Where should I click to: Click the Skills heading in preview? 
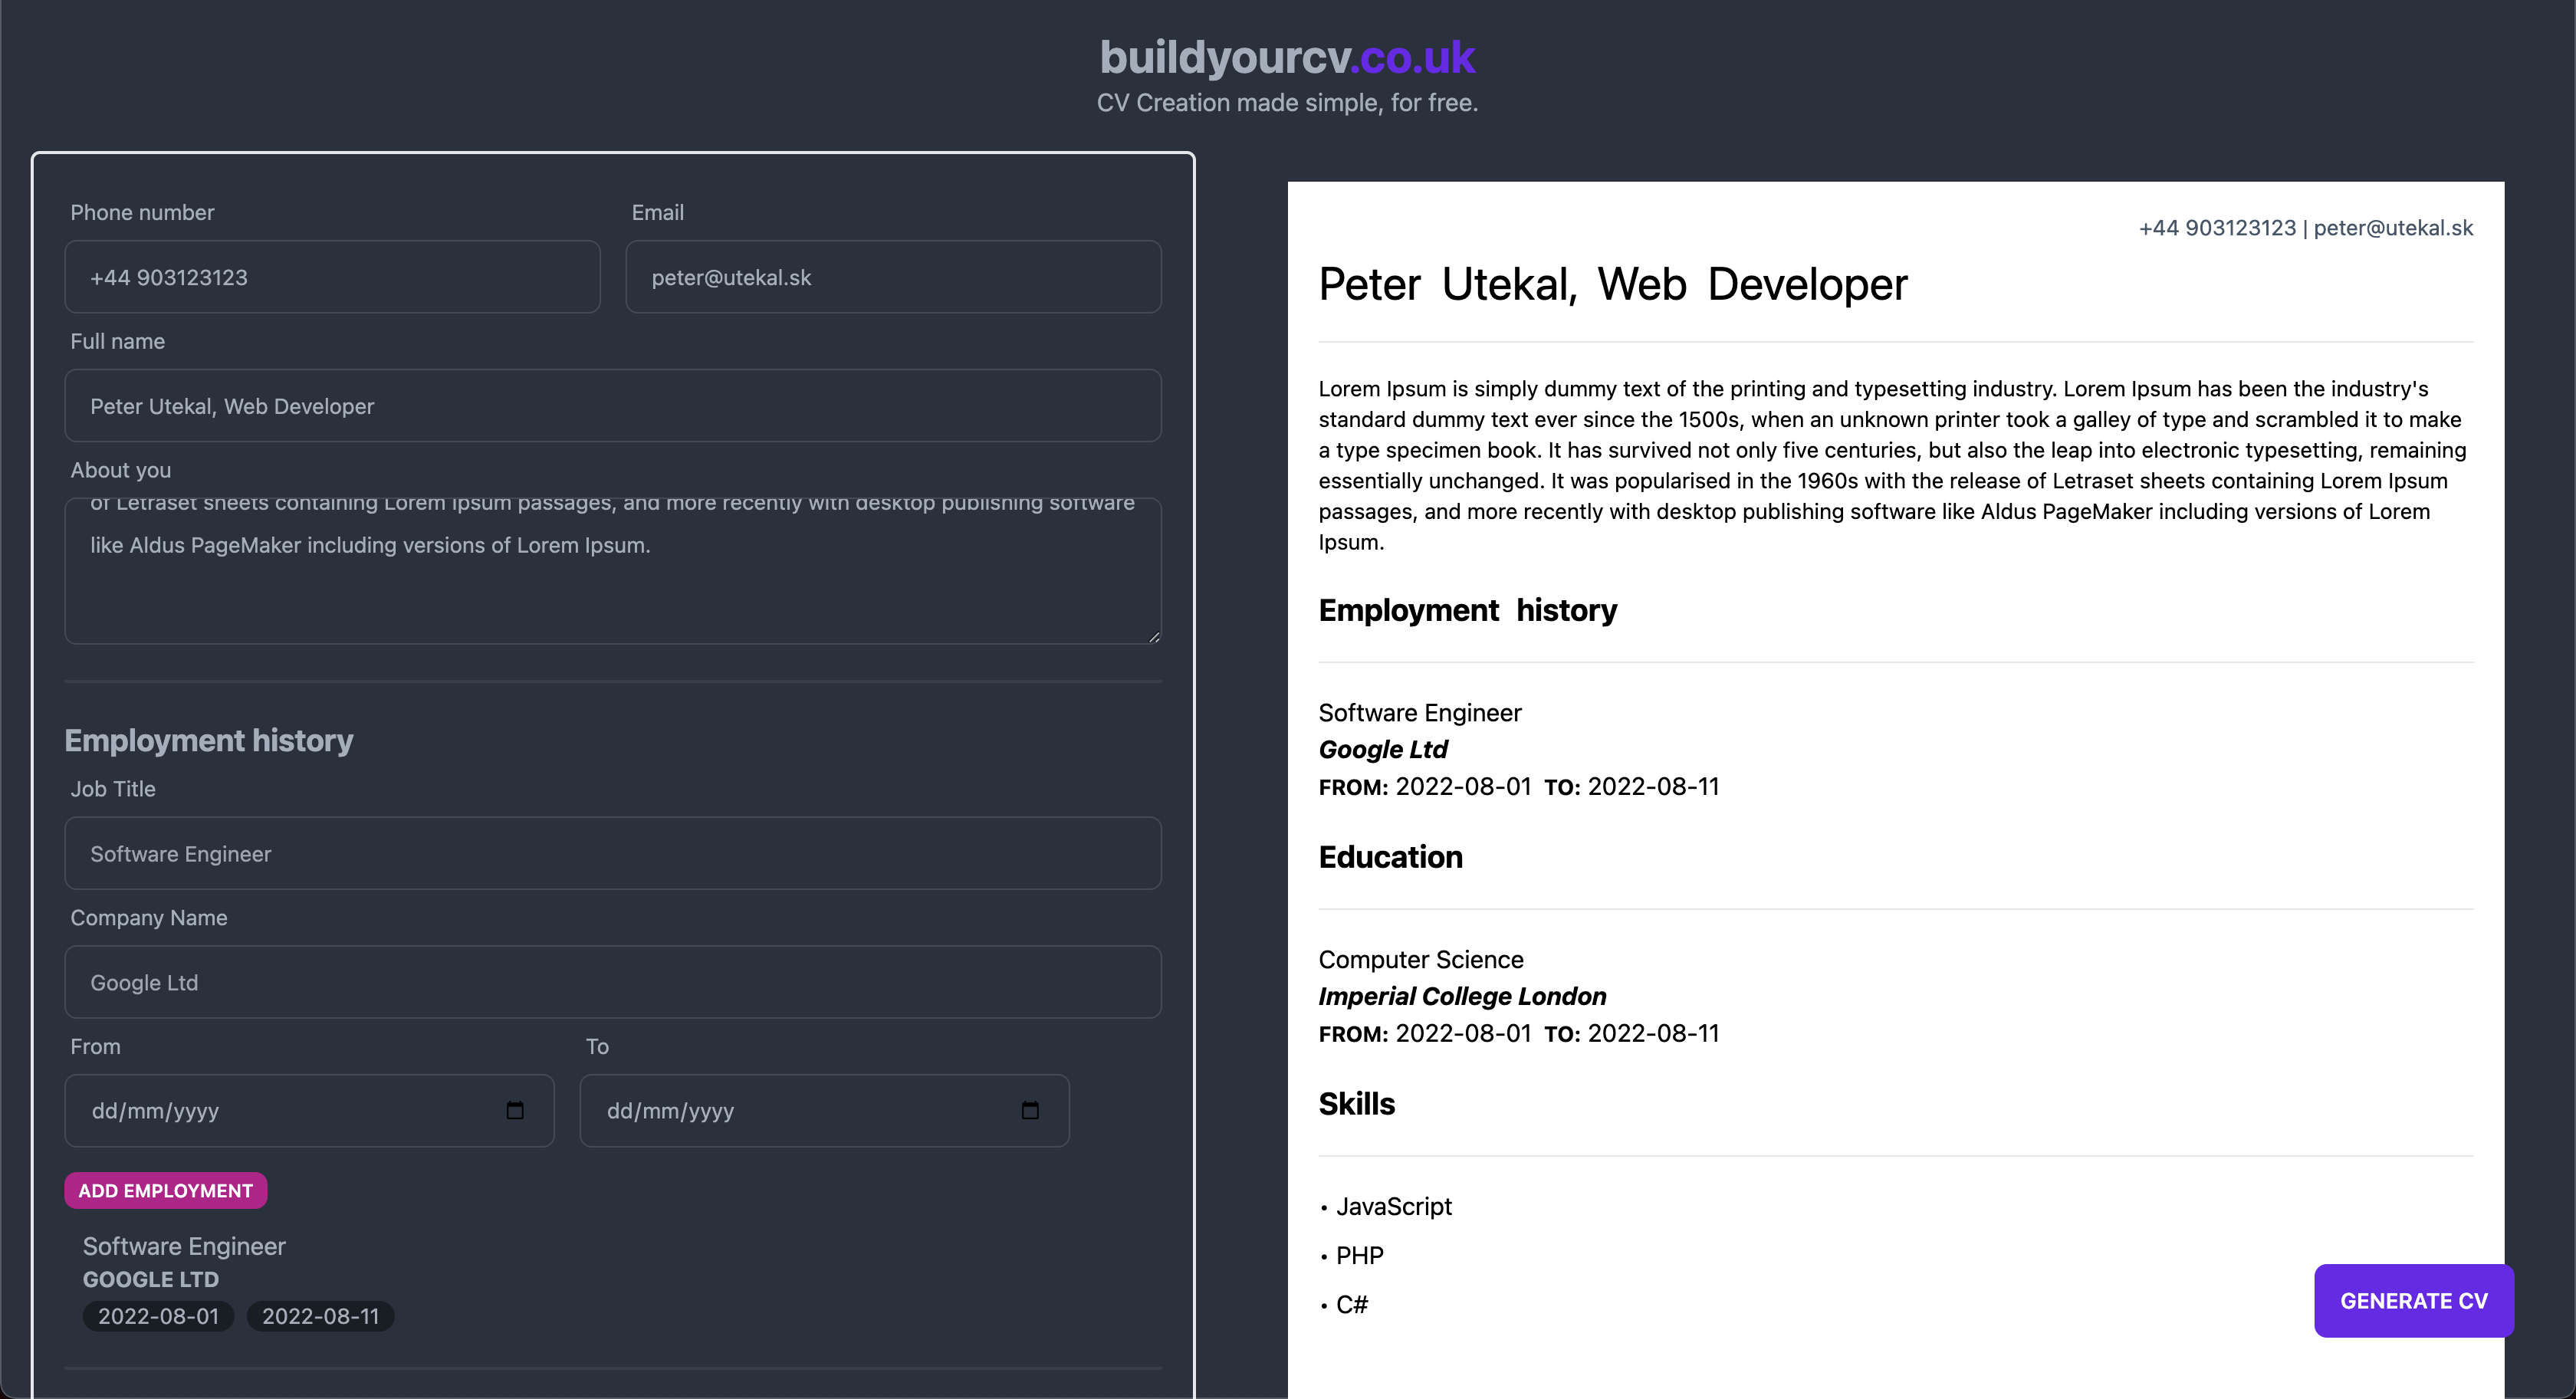(1356, 1104)
